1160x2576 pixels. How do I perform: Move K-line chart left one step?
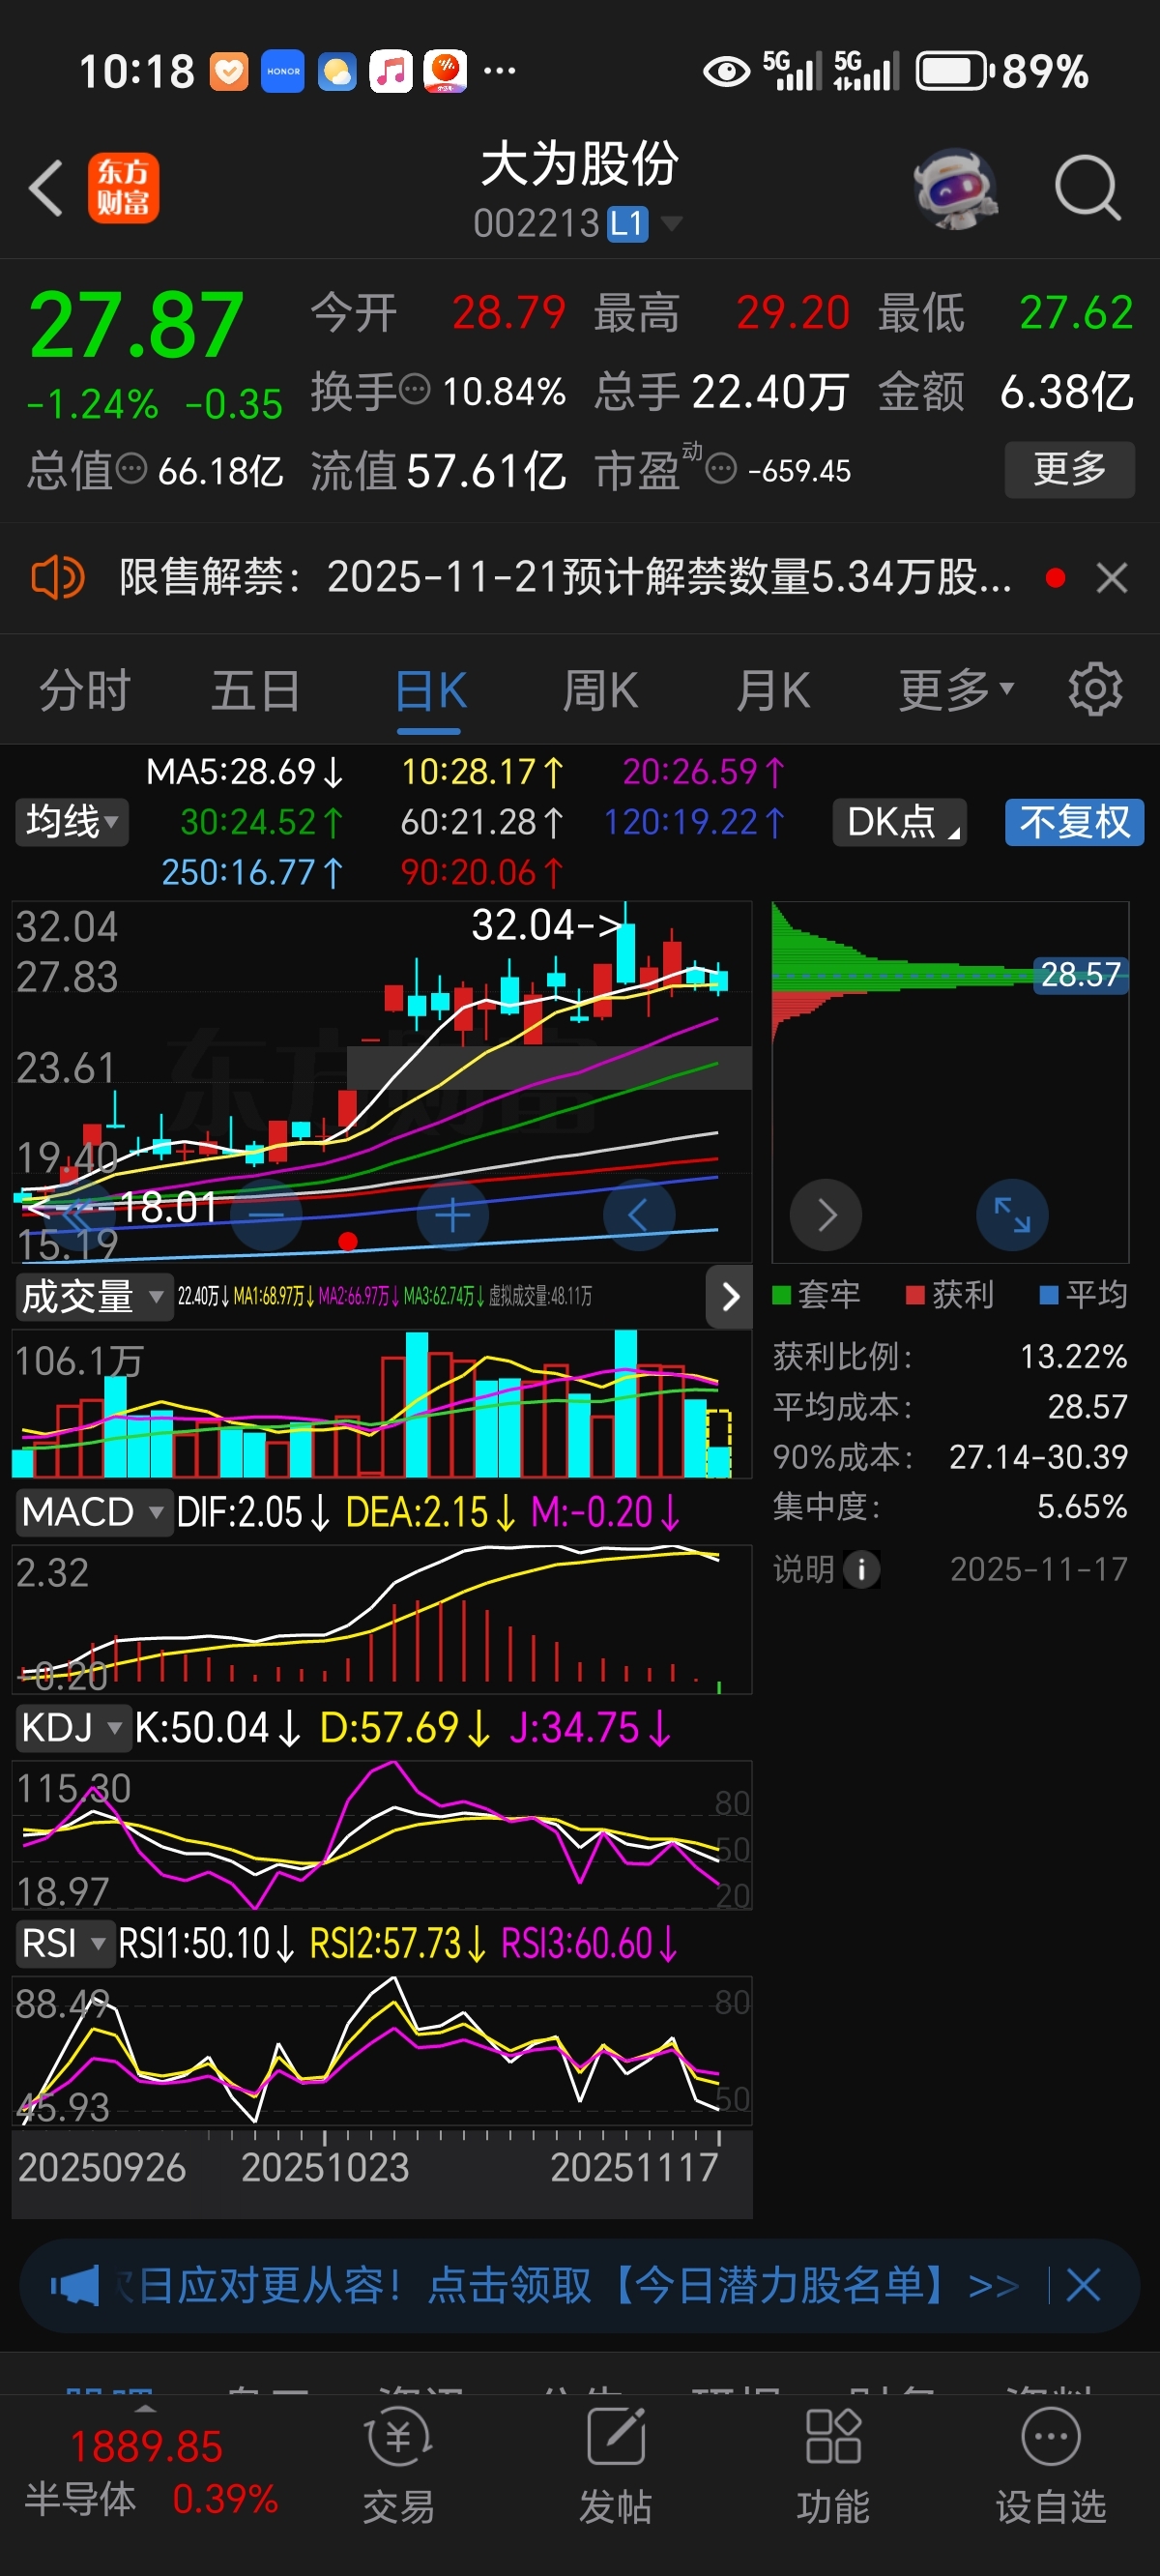click(639, 1215)
